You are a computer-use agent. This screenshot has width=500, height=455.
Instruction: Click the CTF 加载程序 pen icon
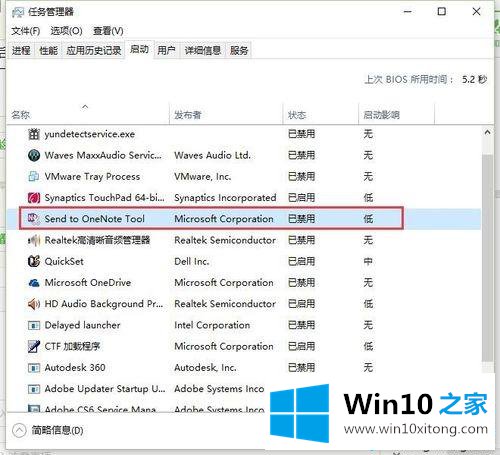point(34,346)
